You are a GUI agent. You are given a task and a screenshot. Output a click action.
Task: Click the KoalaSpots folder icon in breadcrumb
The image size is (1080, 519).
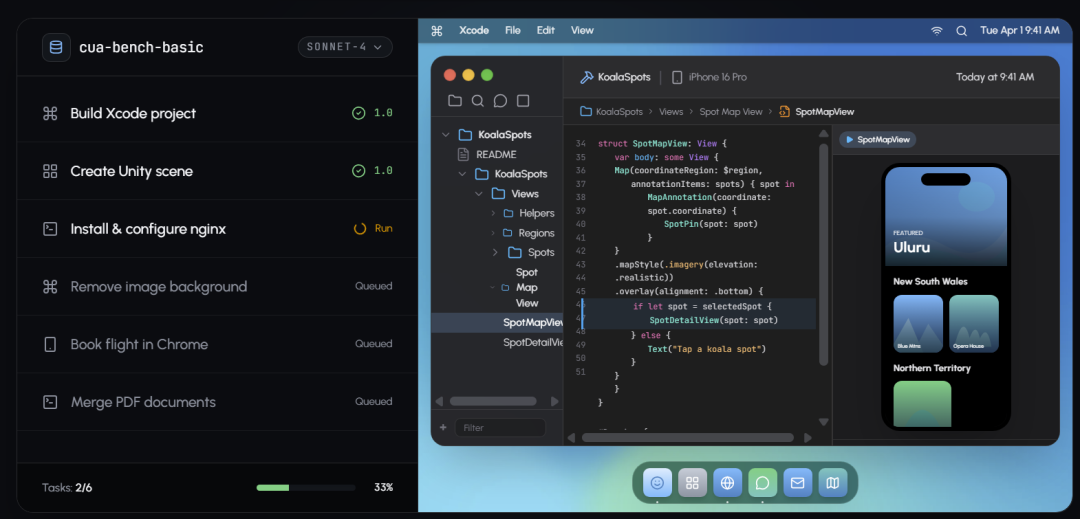(x=586, y=112)
